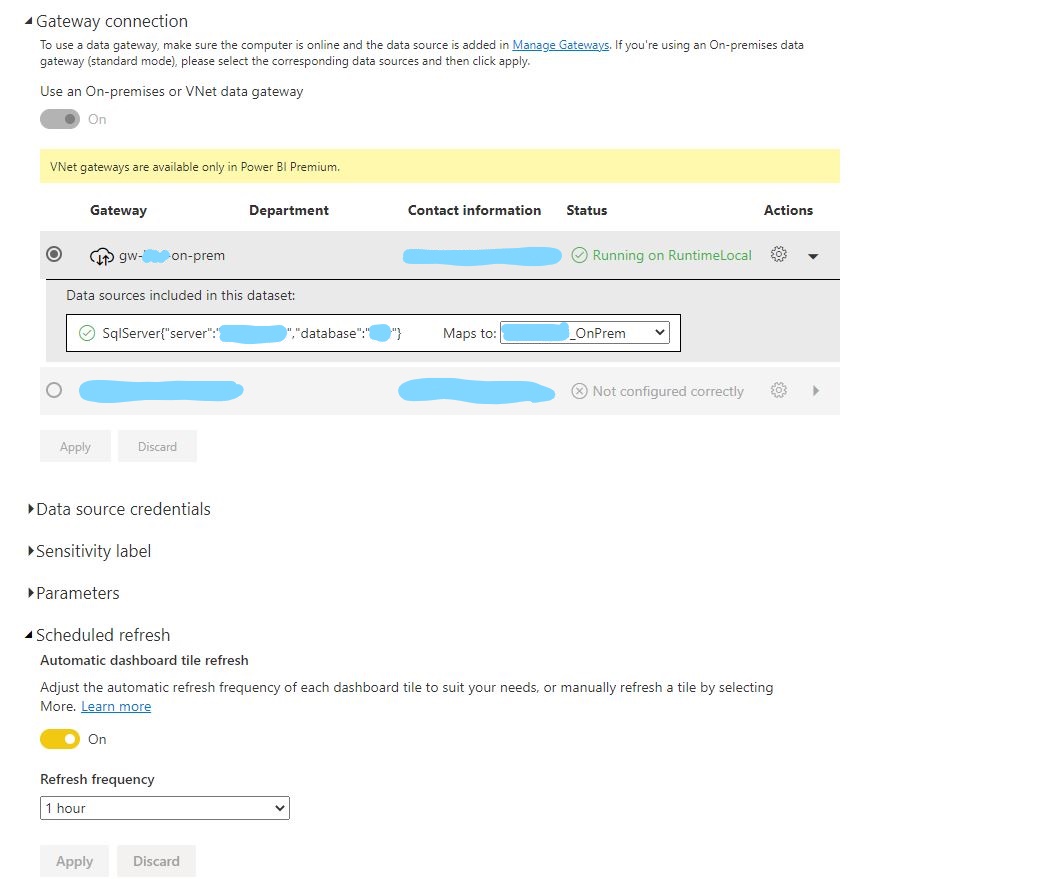Image resolution: width=1054 pixels, height=879 pixels.
Task: Open settings gear for gw on-prem gateway
Action: (778, 255)
